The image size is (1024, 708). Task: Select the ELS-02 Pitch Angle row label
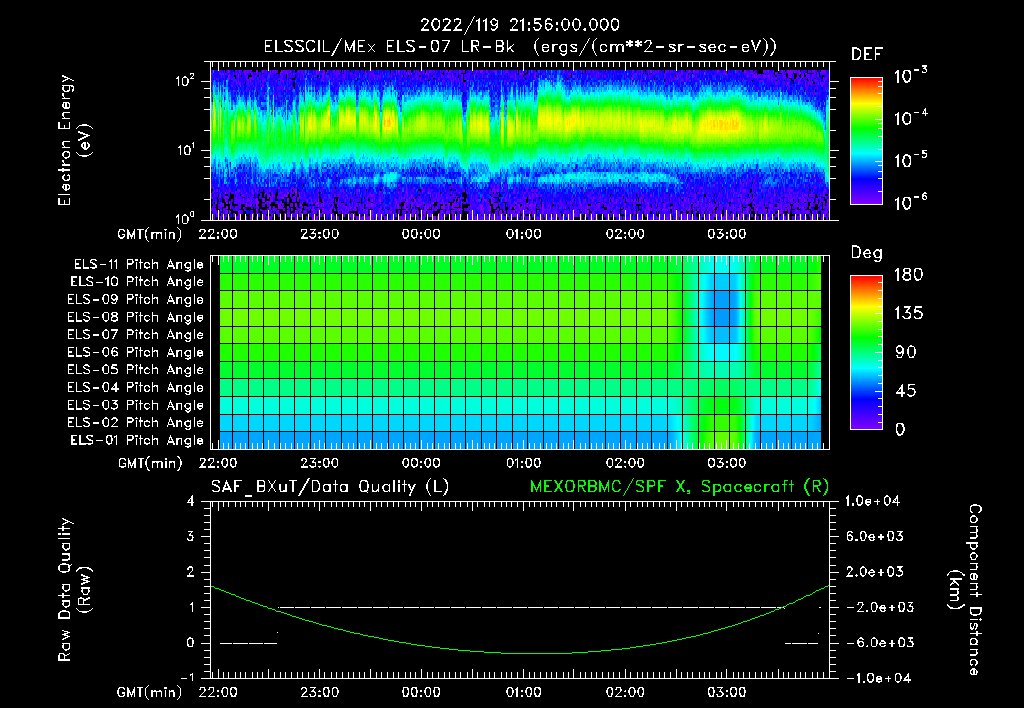135,423
